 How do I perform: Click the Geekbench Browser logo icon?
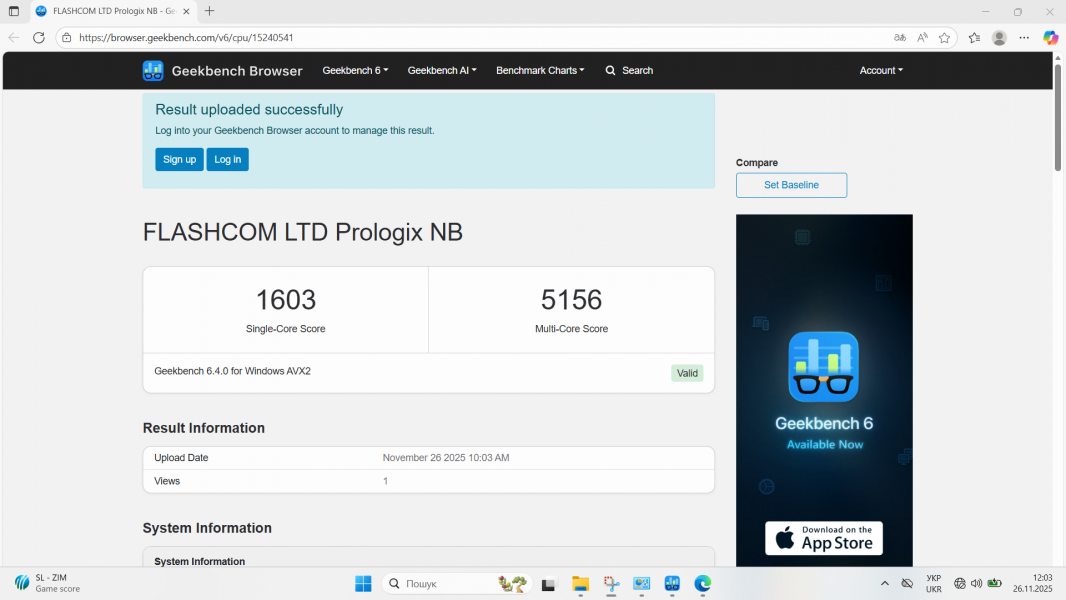152,70
